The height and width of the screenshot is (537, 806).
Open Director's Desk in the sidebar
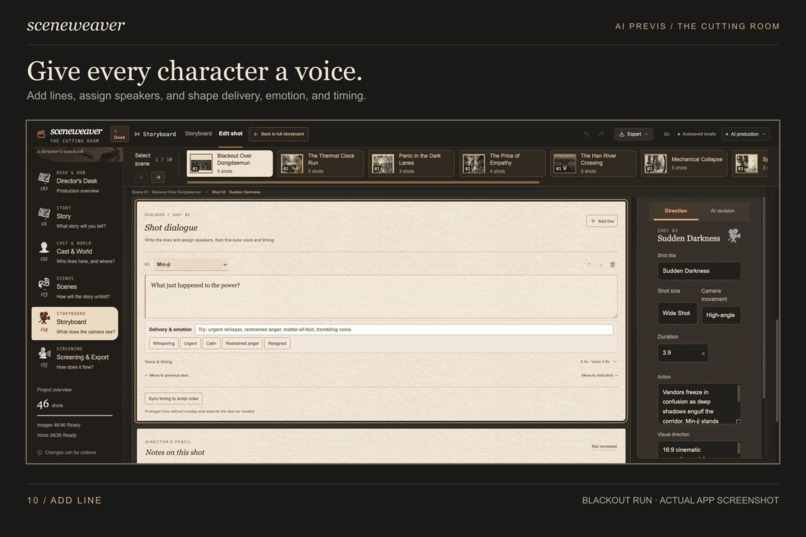click(77, 181)
